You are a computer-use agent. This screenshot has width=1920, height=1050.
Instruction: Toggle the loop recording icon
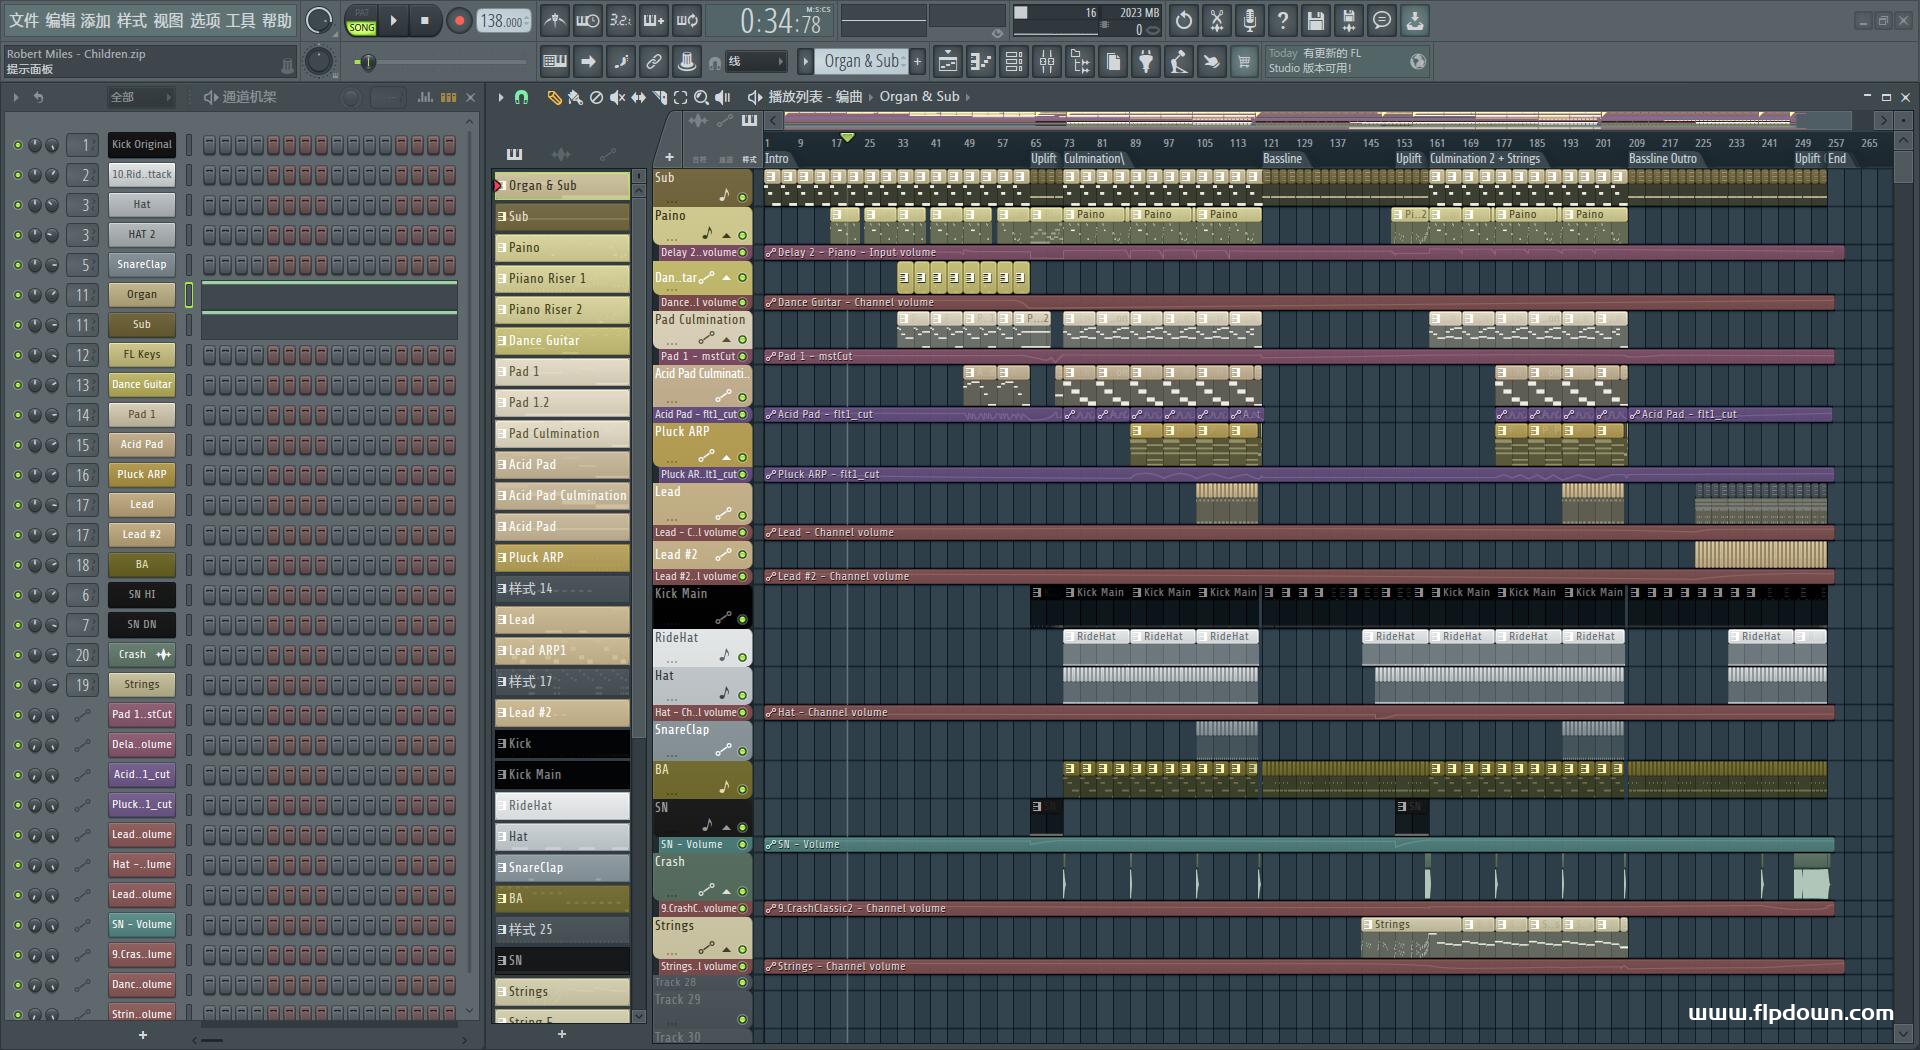tap(687, 20)
